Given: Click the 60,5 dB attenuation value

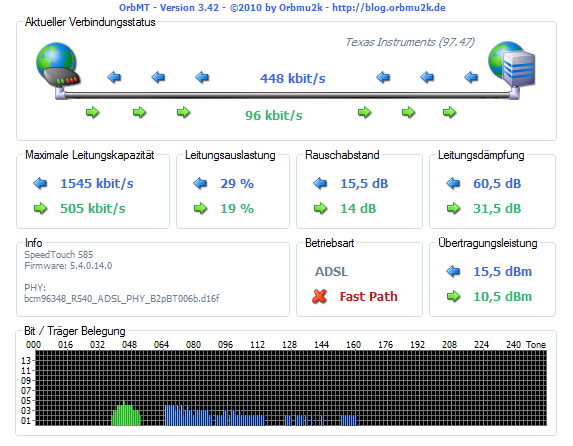Looking at the screenshot, I should (x=497, y=184).
